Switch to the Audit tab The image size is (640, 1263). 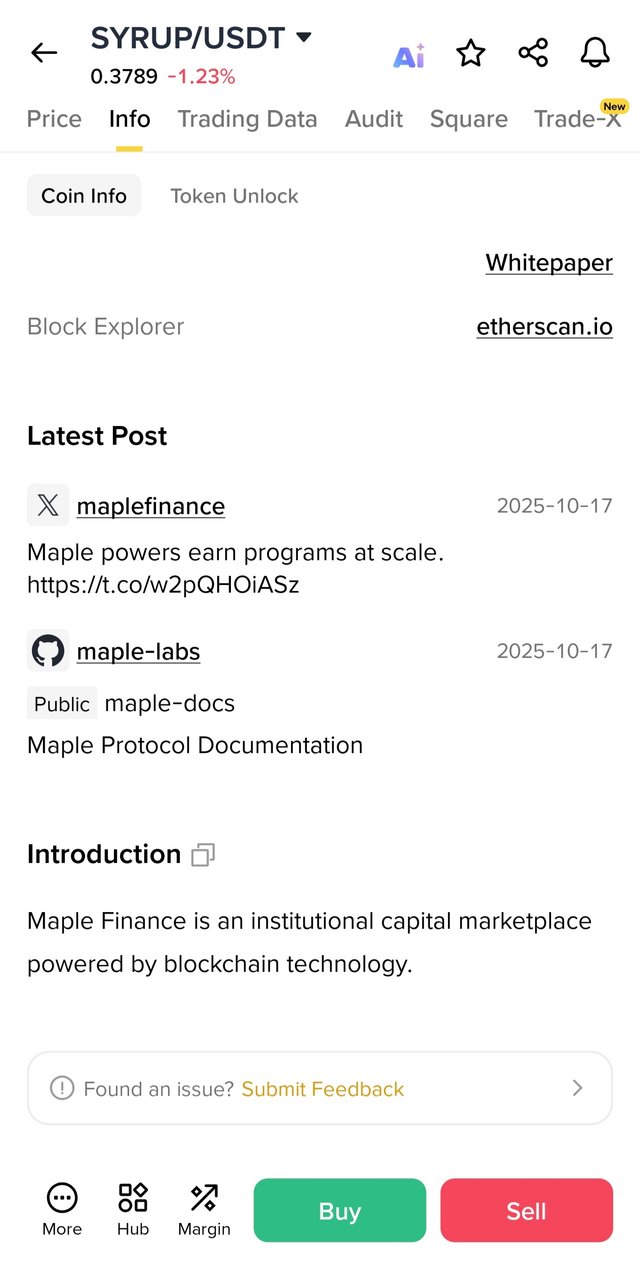tap(374, 119)
